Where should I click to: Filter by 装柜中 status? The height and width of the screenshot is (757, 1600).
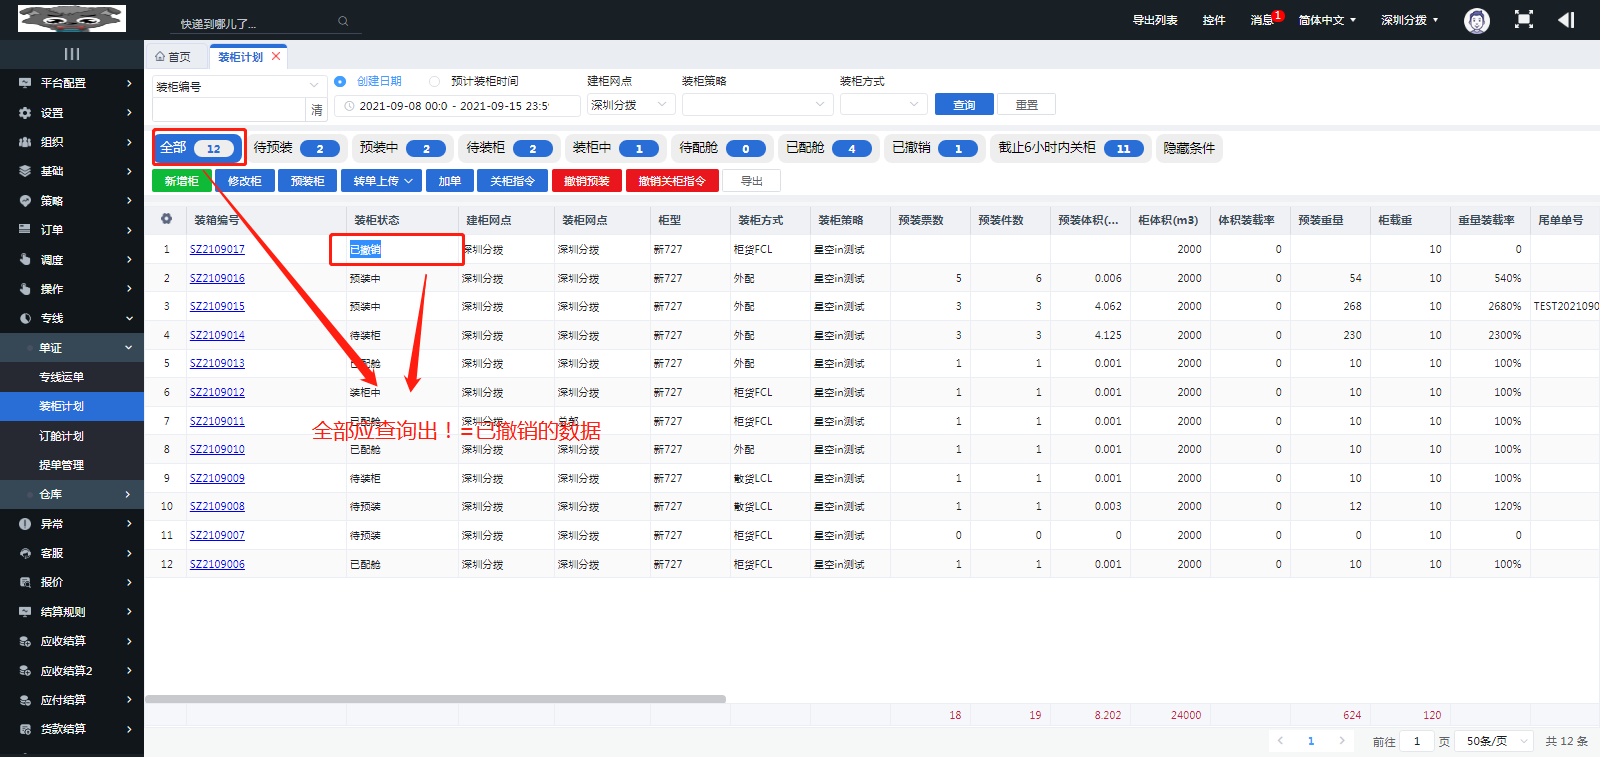tap(615, 148)
